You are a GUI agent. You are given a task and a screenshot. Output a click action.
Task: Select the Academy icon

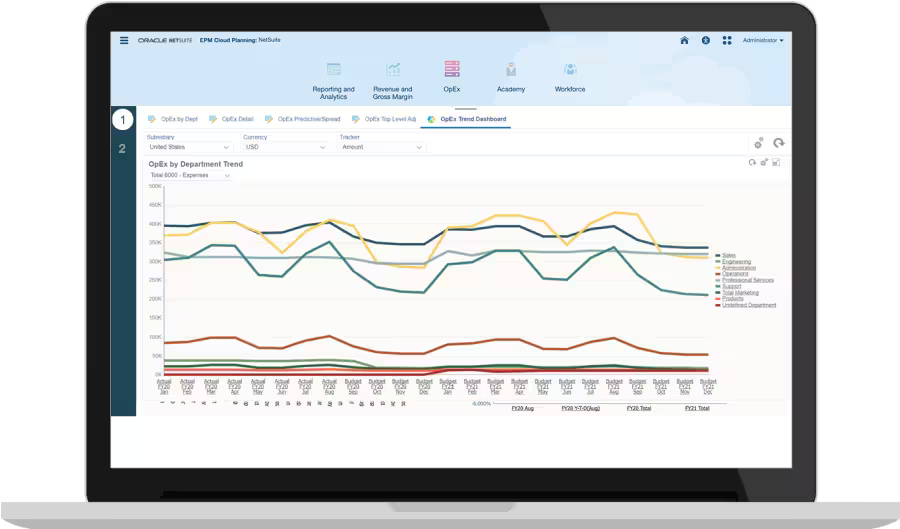511,70
